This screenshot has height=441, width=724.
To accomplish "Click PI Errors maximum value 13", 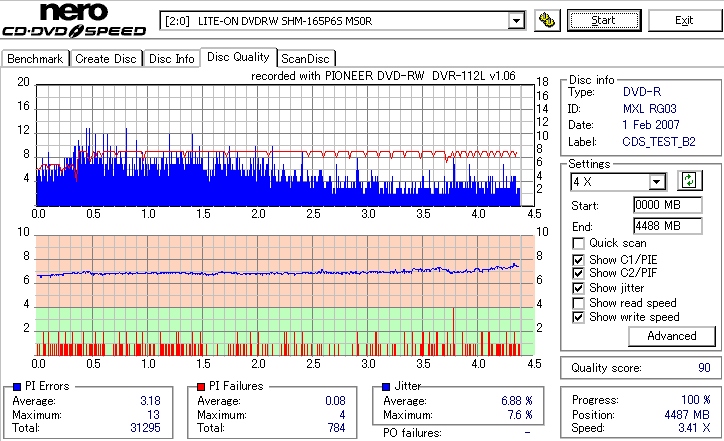I will pyautogui.click(x=153, y=415).
